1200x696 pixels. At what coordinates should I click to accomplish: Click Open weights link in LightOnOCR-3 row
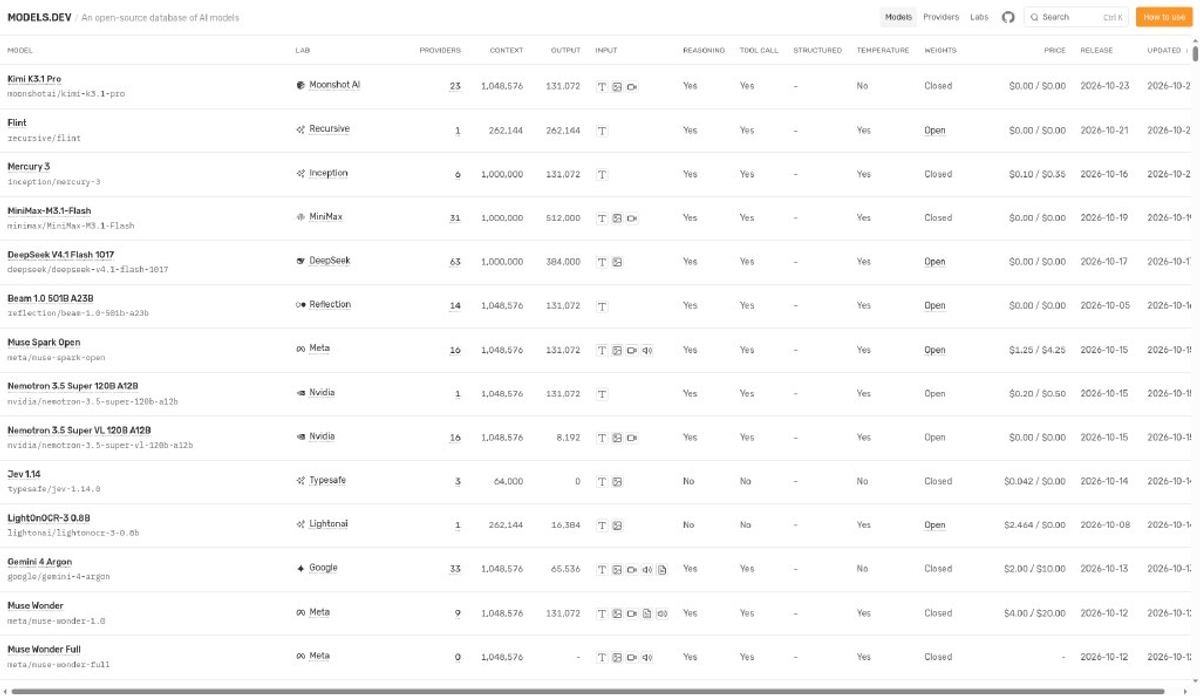tap(935, 525)
